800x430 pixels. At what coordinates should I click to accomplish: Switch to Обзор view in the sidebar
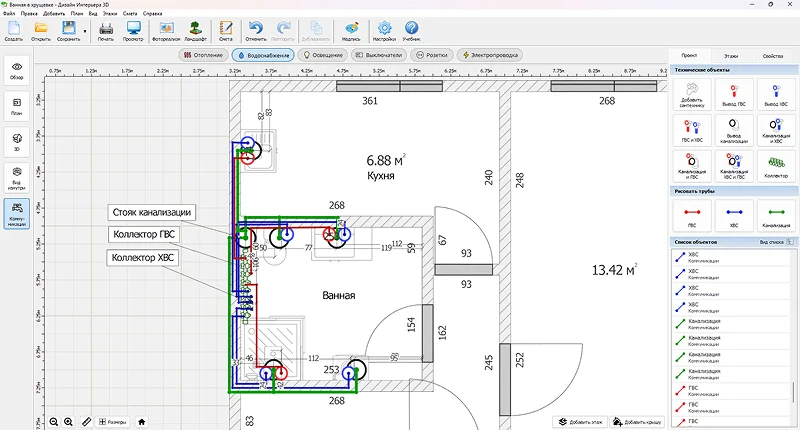click(x=17, y=71)
